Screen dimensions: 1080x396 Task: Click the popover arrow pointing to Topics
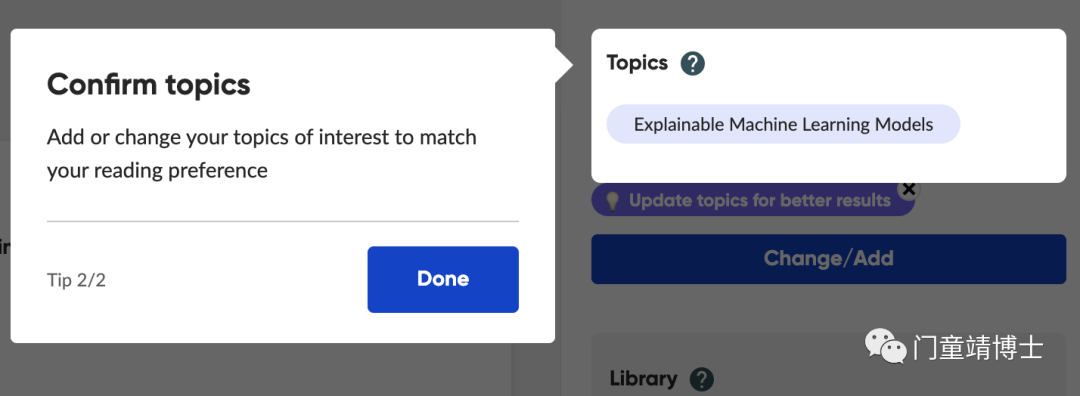(x=563, y=65)
